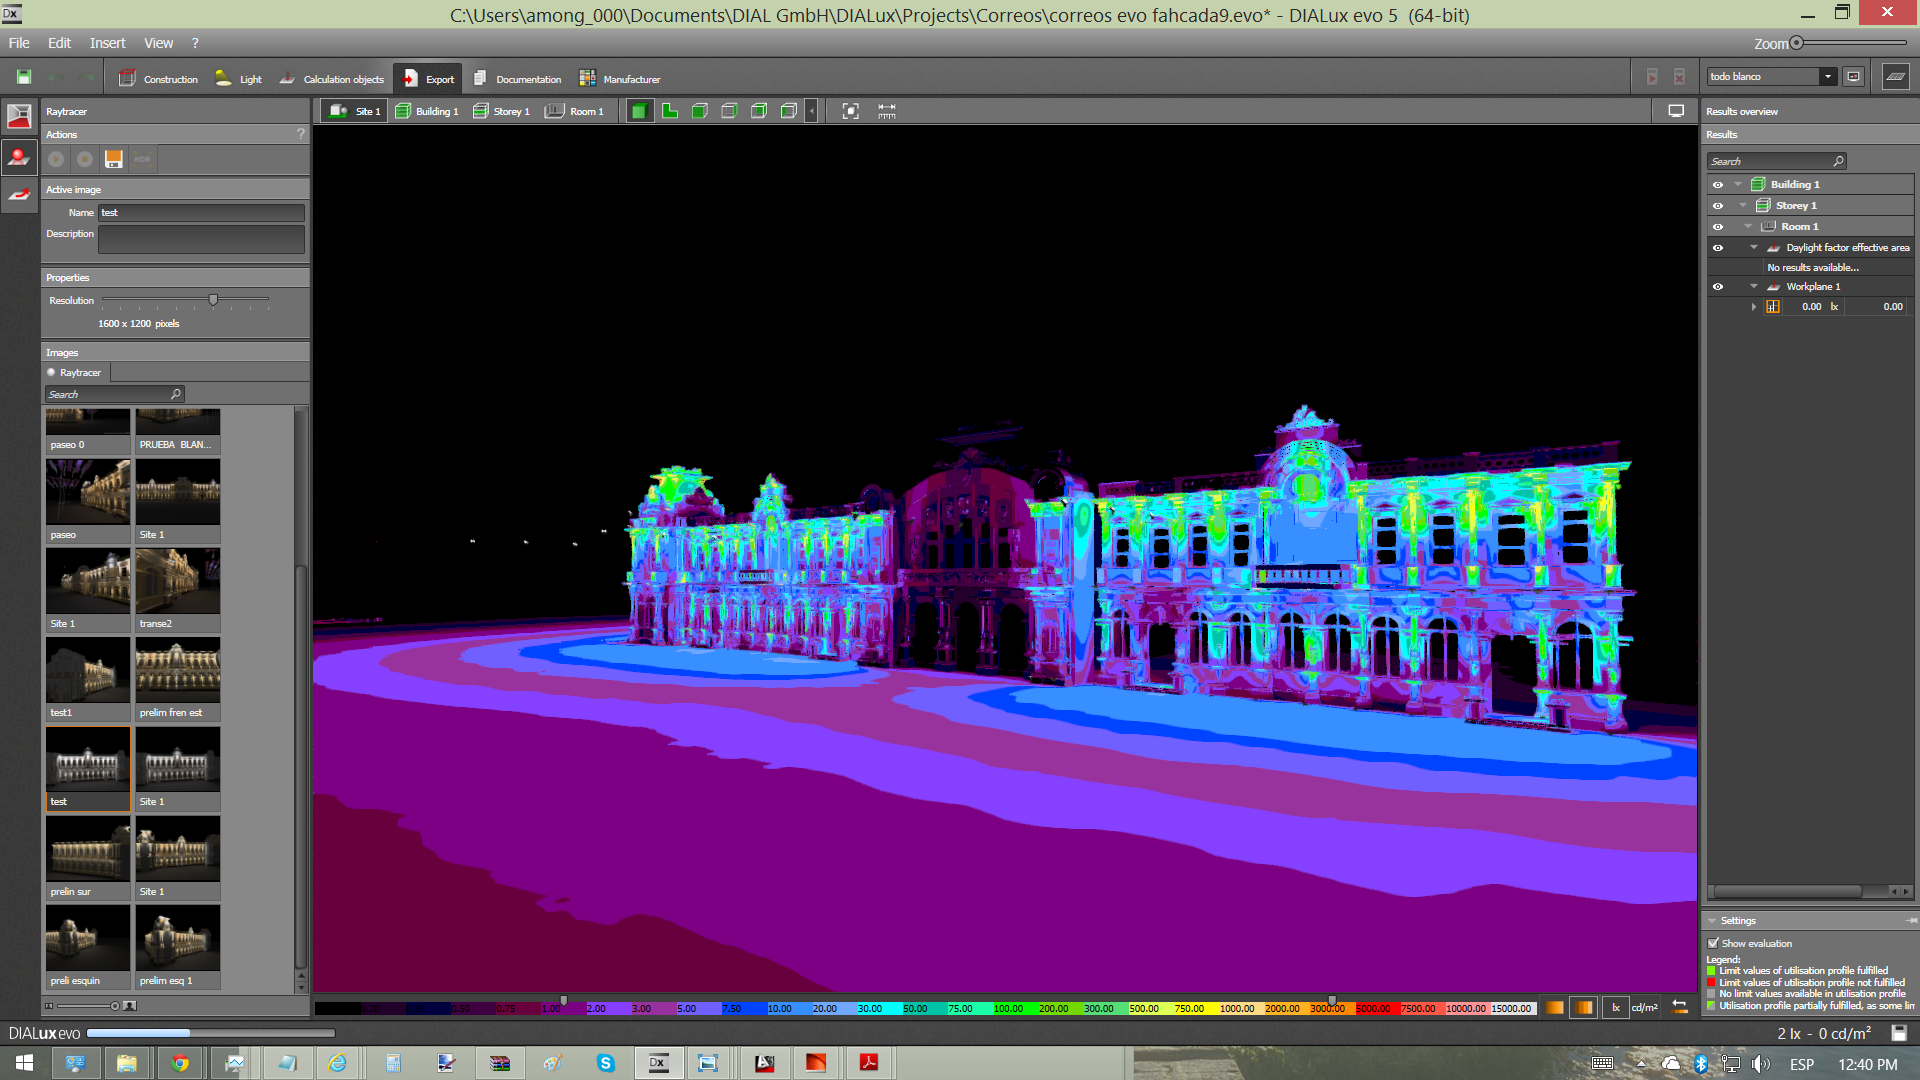
Task: Click the measure distance icon
Action: (x=887, y=111)
